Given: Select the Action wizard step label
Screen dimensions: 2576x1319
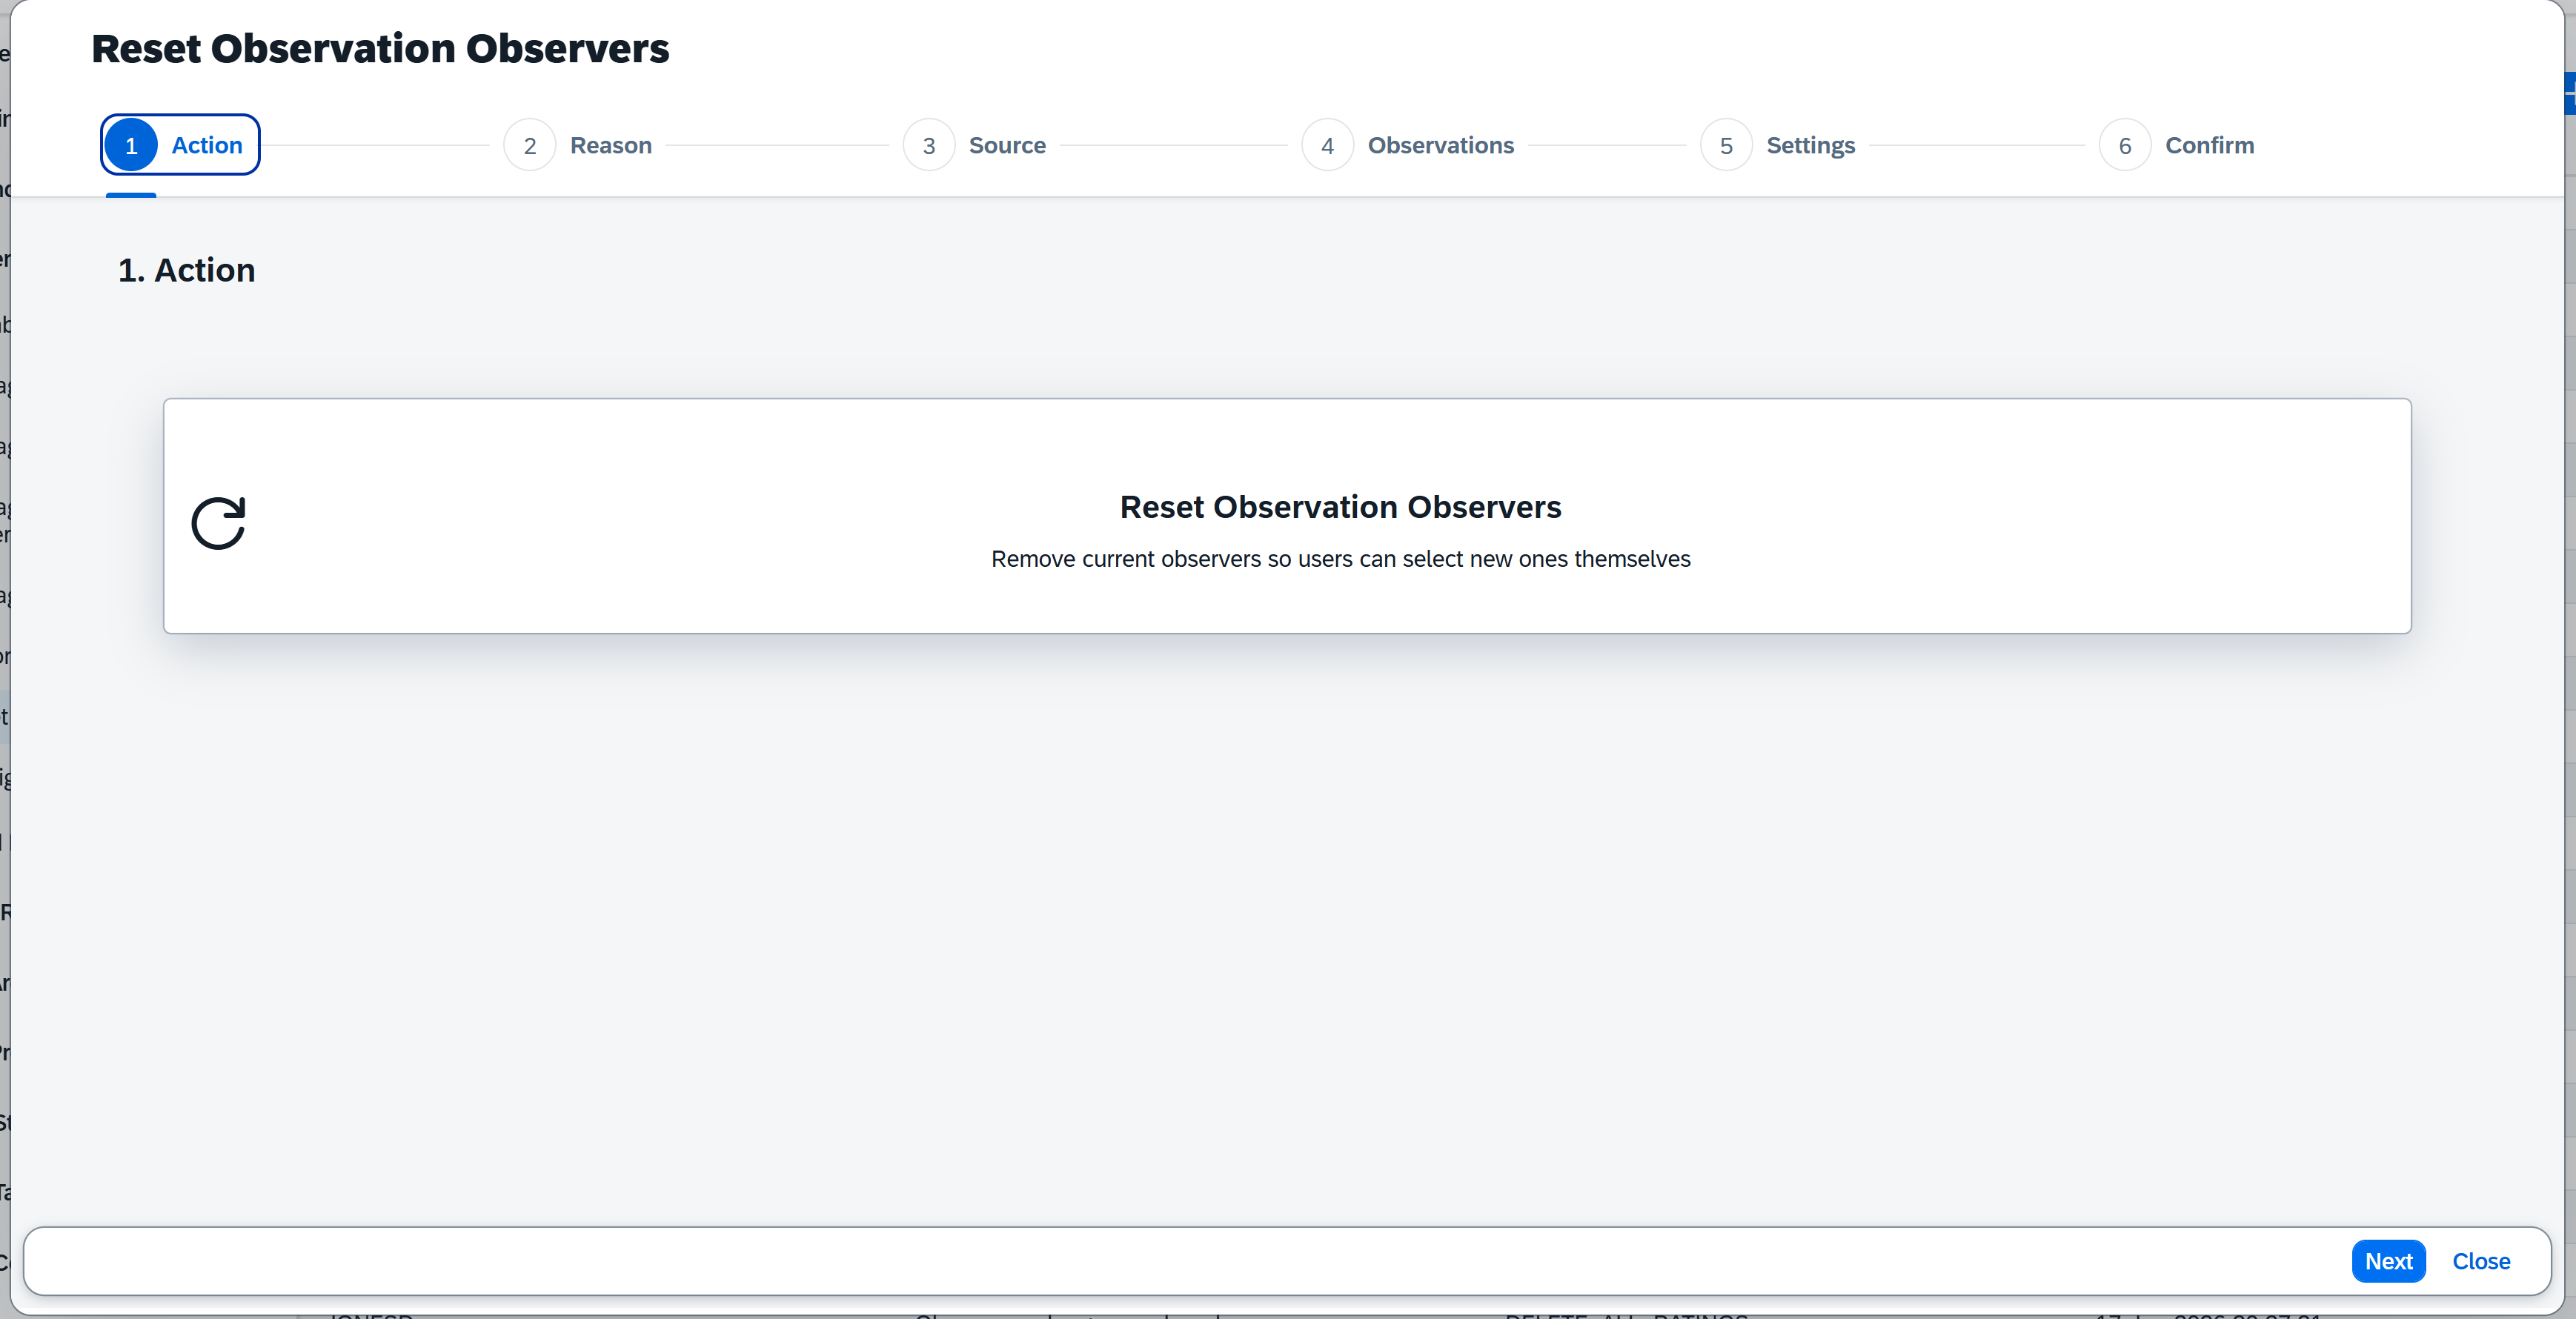Looking at the screenshot, I should [207, 146].
